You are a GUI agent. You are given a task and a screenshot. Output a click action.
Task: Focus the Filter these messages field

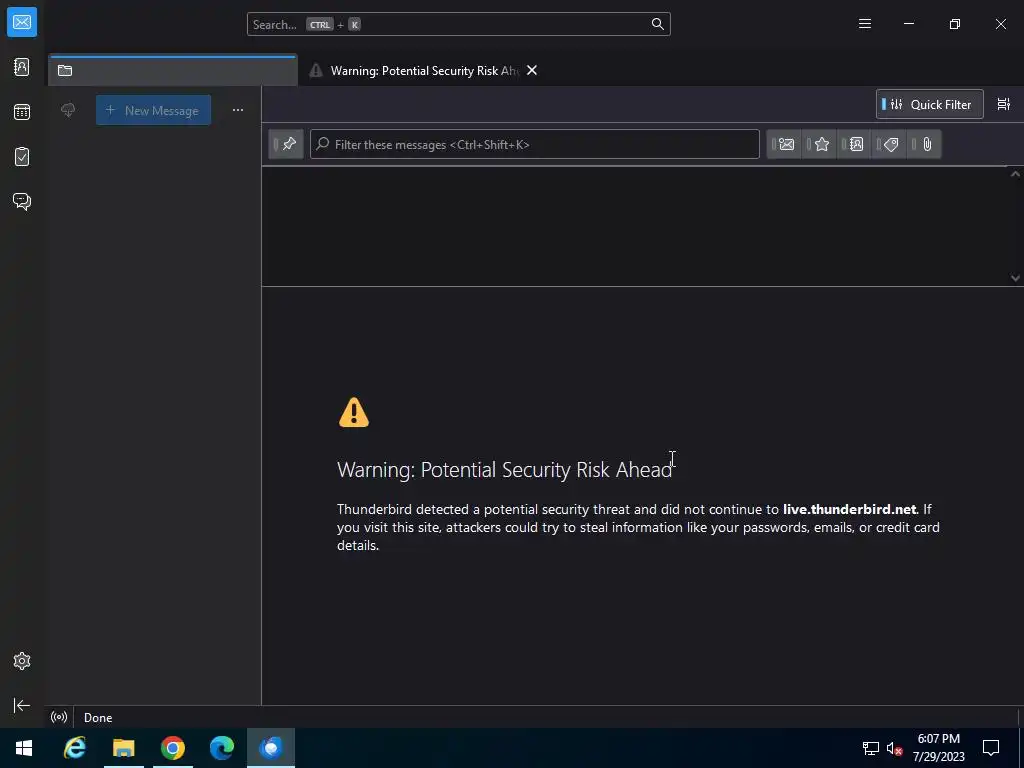(x=535, y=144)
